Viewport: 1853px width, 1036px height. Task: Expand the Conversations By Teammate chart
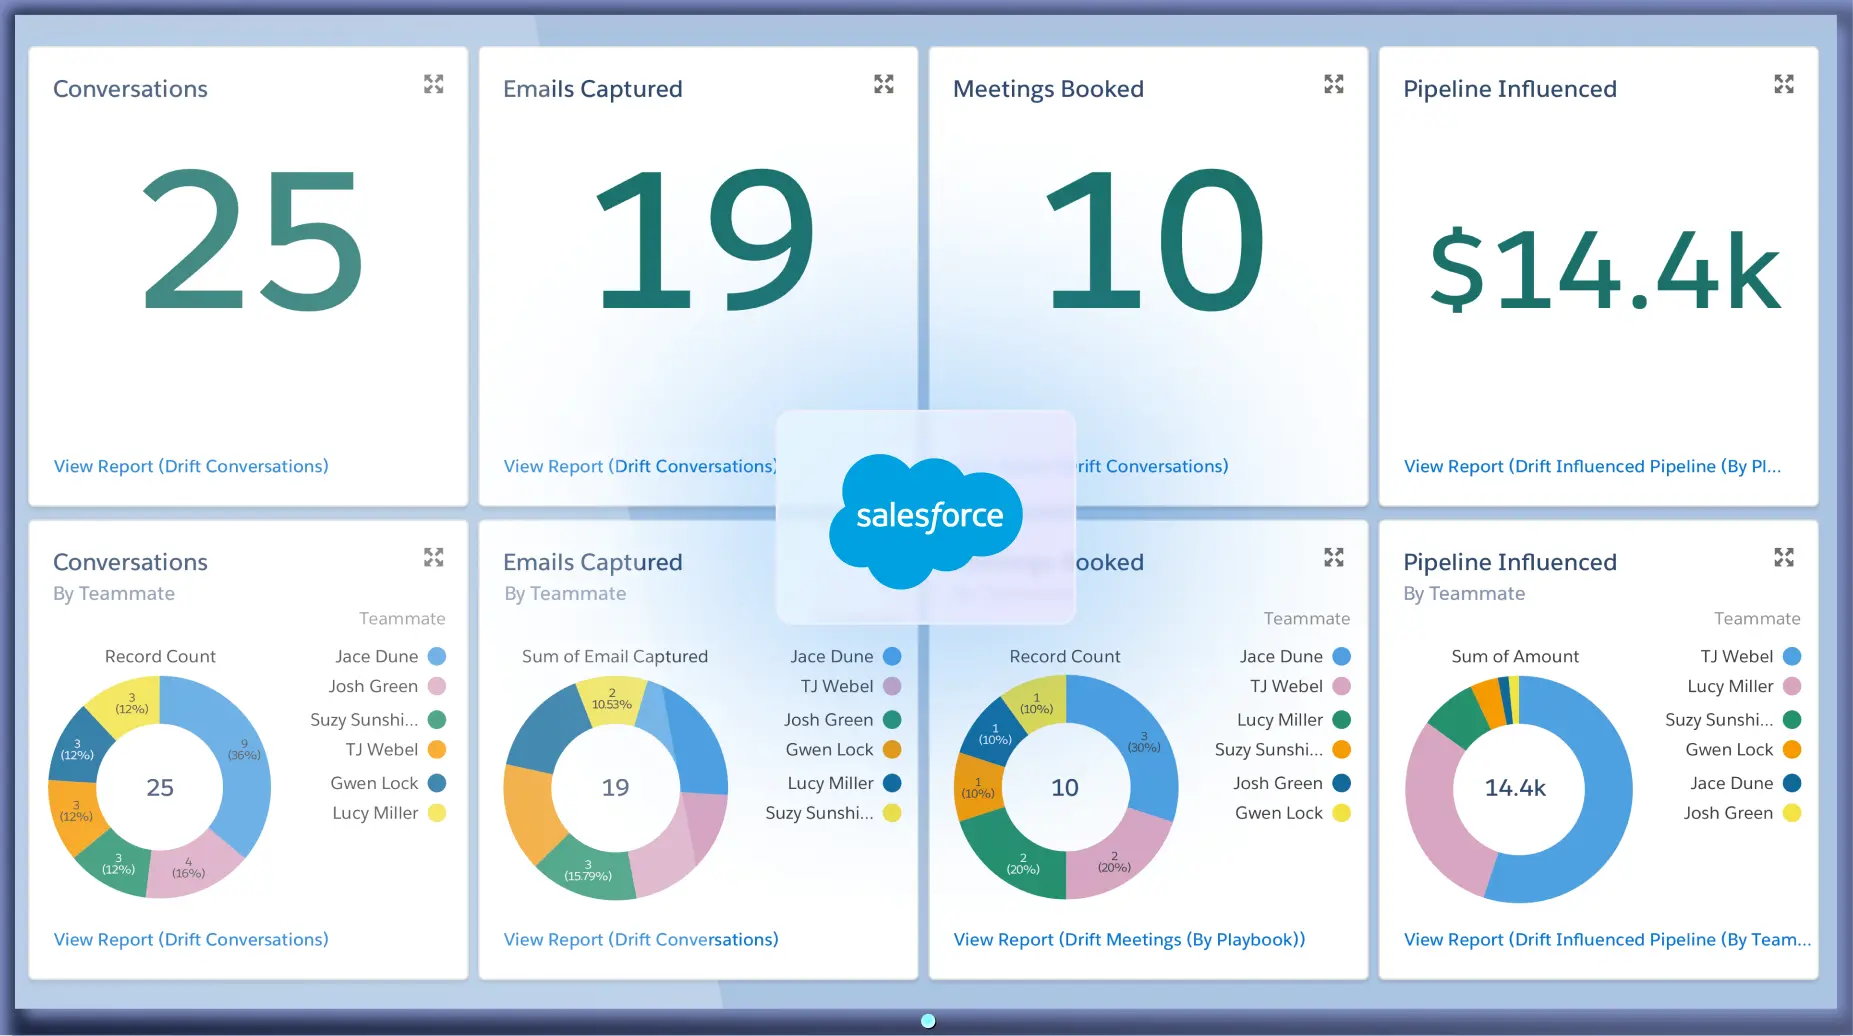[434, 557]
